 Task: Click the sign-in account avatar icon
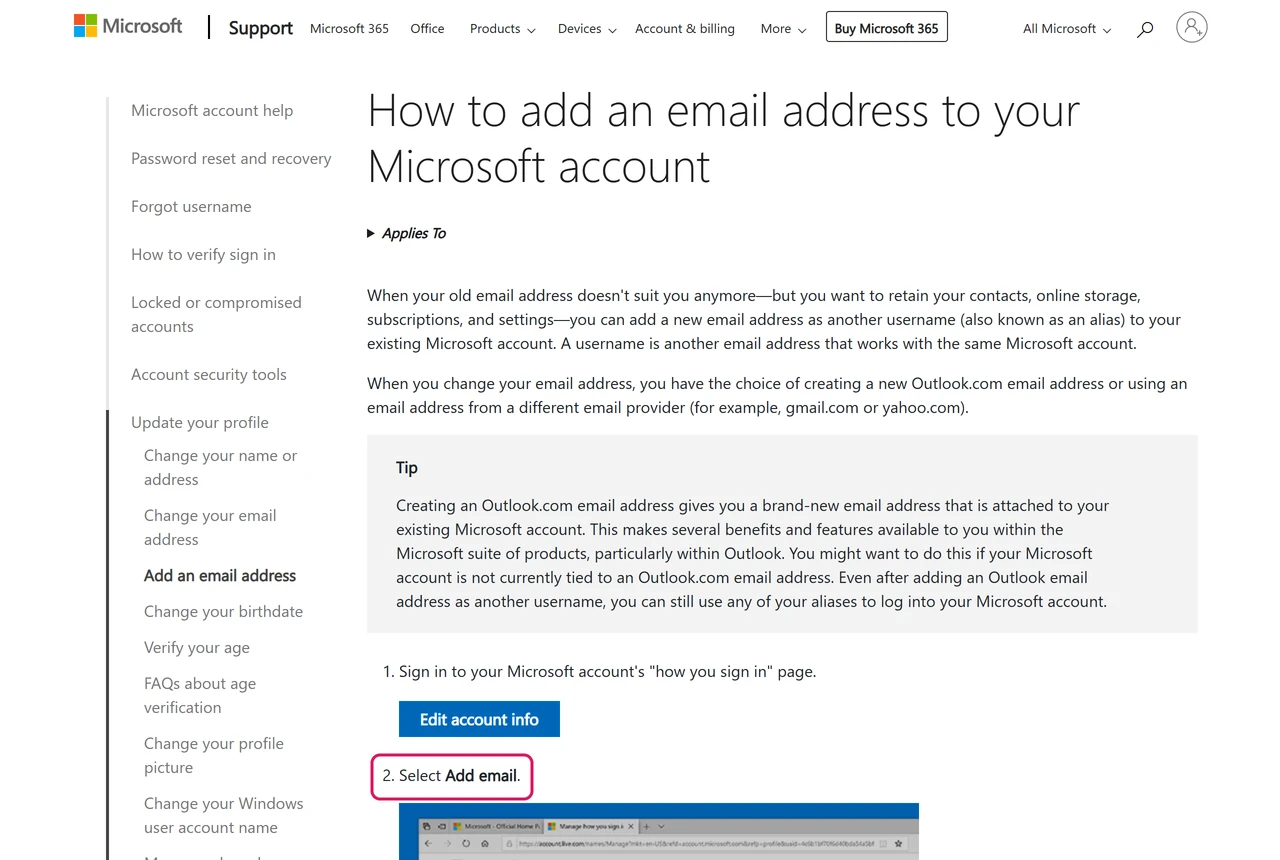[1191, 28]
